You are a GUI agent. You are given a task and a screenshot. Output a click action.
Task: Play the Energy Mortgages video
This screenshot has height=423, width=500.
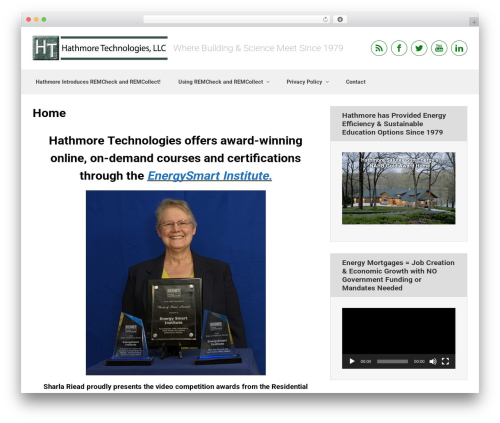352,361
